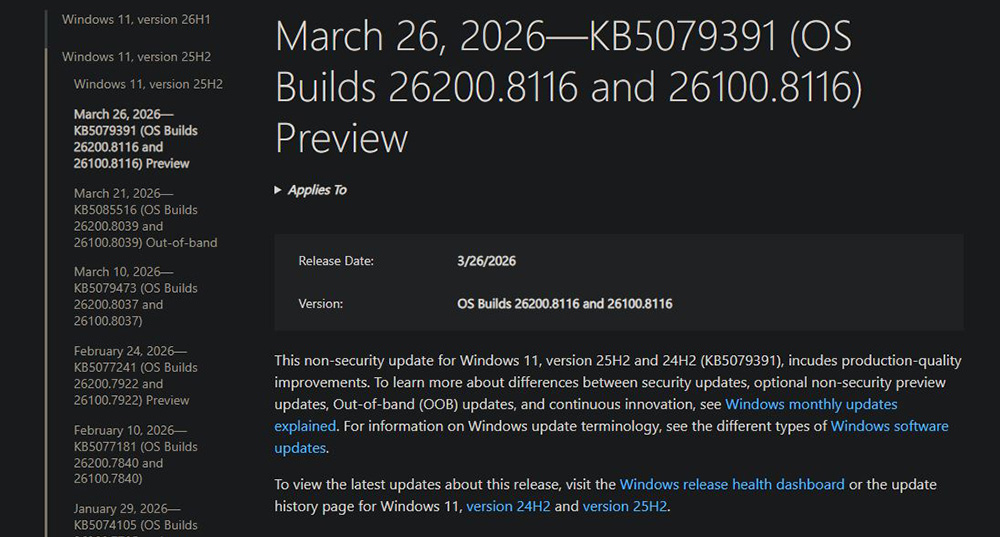1000x537 pixels.
Task: Click the OS Builds 26200.8116 version value
Action: (564, 303)
